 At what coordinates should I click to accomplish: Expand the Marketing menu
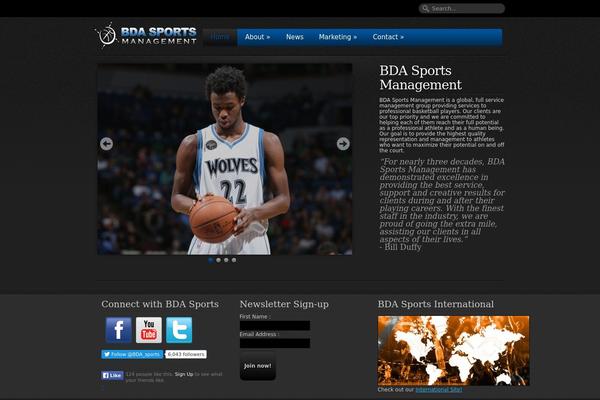pos(338,37)
